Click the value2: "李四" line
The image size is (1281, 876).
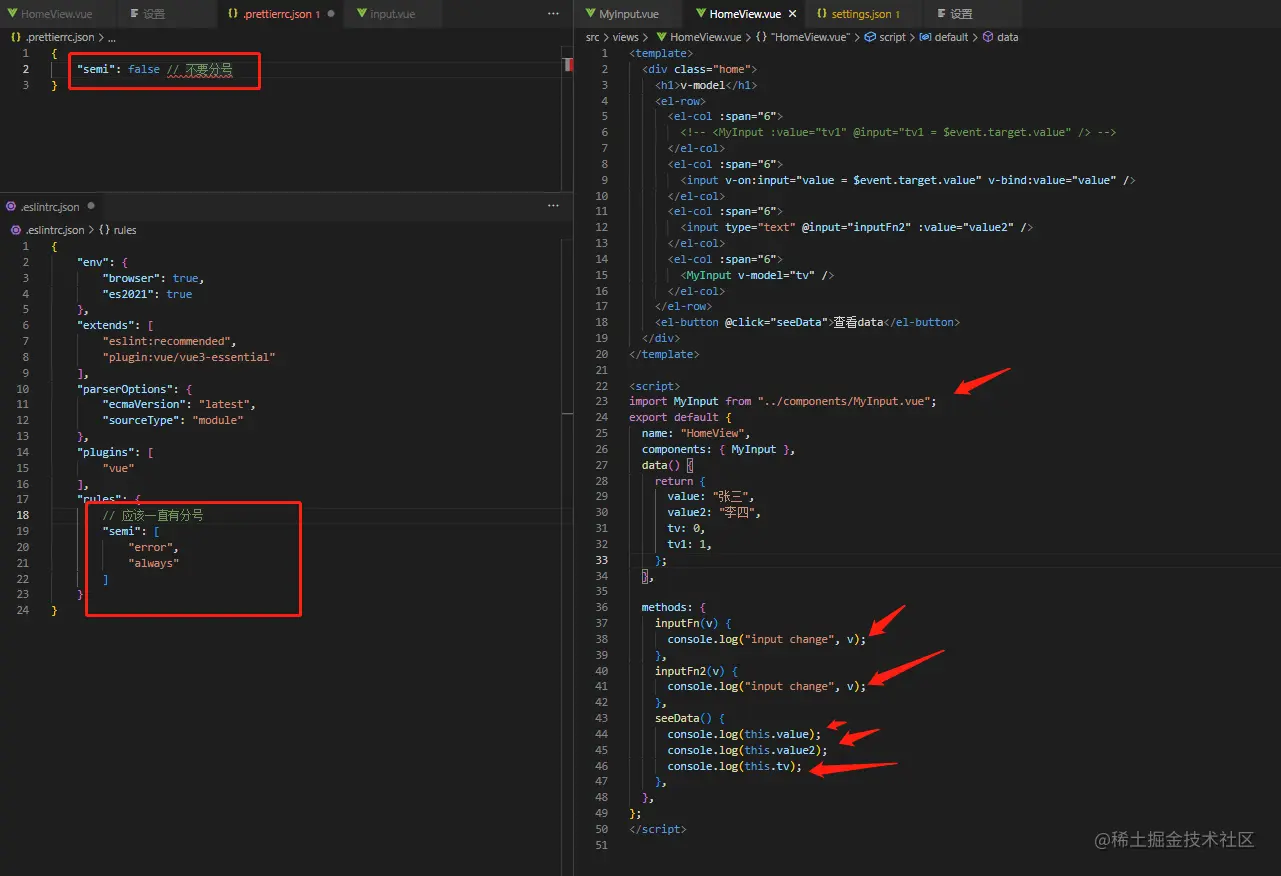(714, 512)
